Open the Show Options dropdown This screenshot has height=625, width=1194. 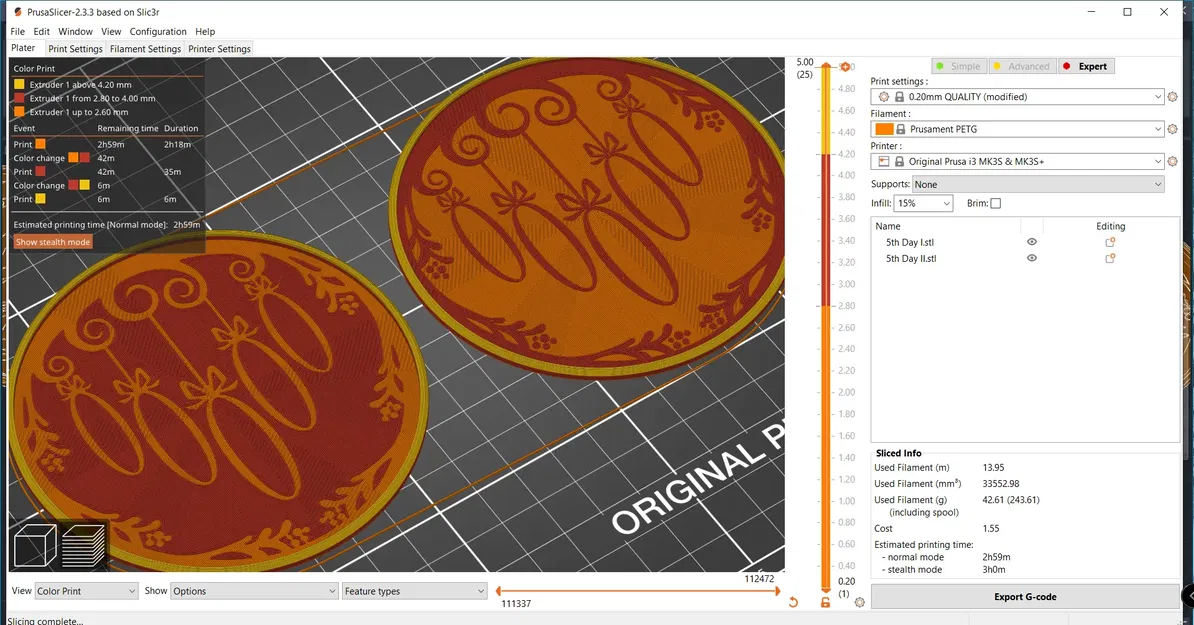coord(254,591)
